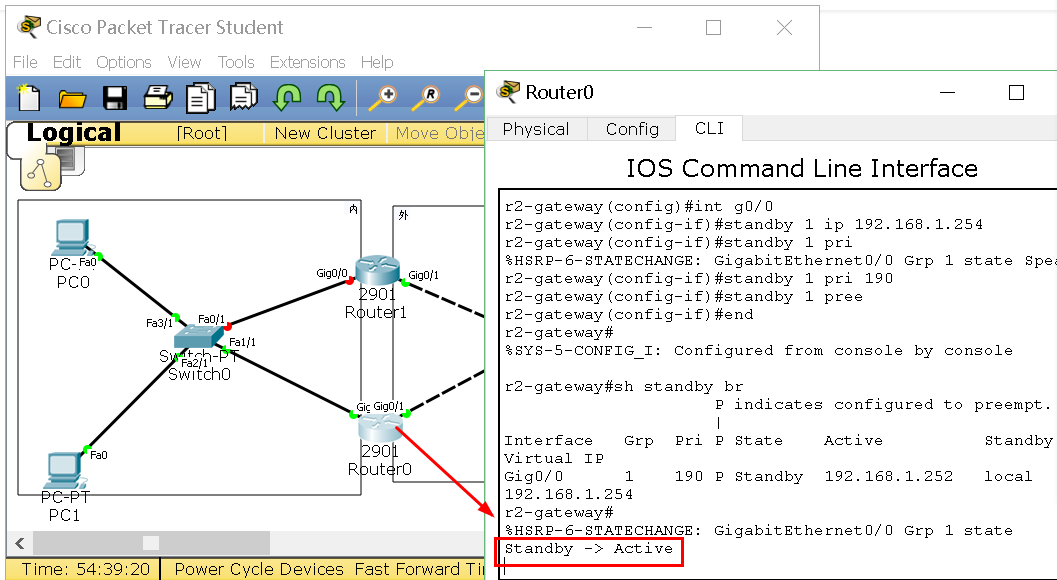Image resolution: width=1057 pixels, height=580 pixels.
Task: Open the Tools menu
Action: (x=236, y=62)
